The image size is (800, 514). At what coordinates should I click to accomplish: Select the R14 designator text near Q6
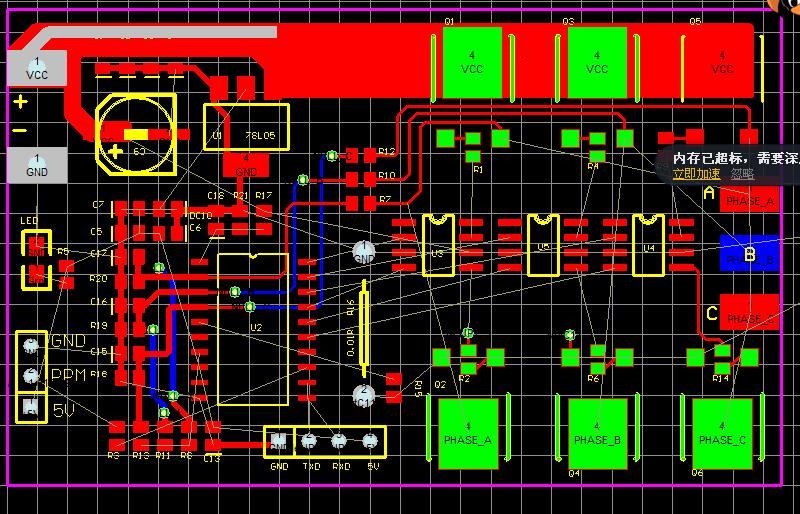(x=720, y=379)
